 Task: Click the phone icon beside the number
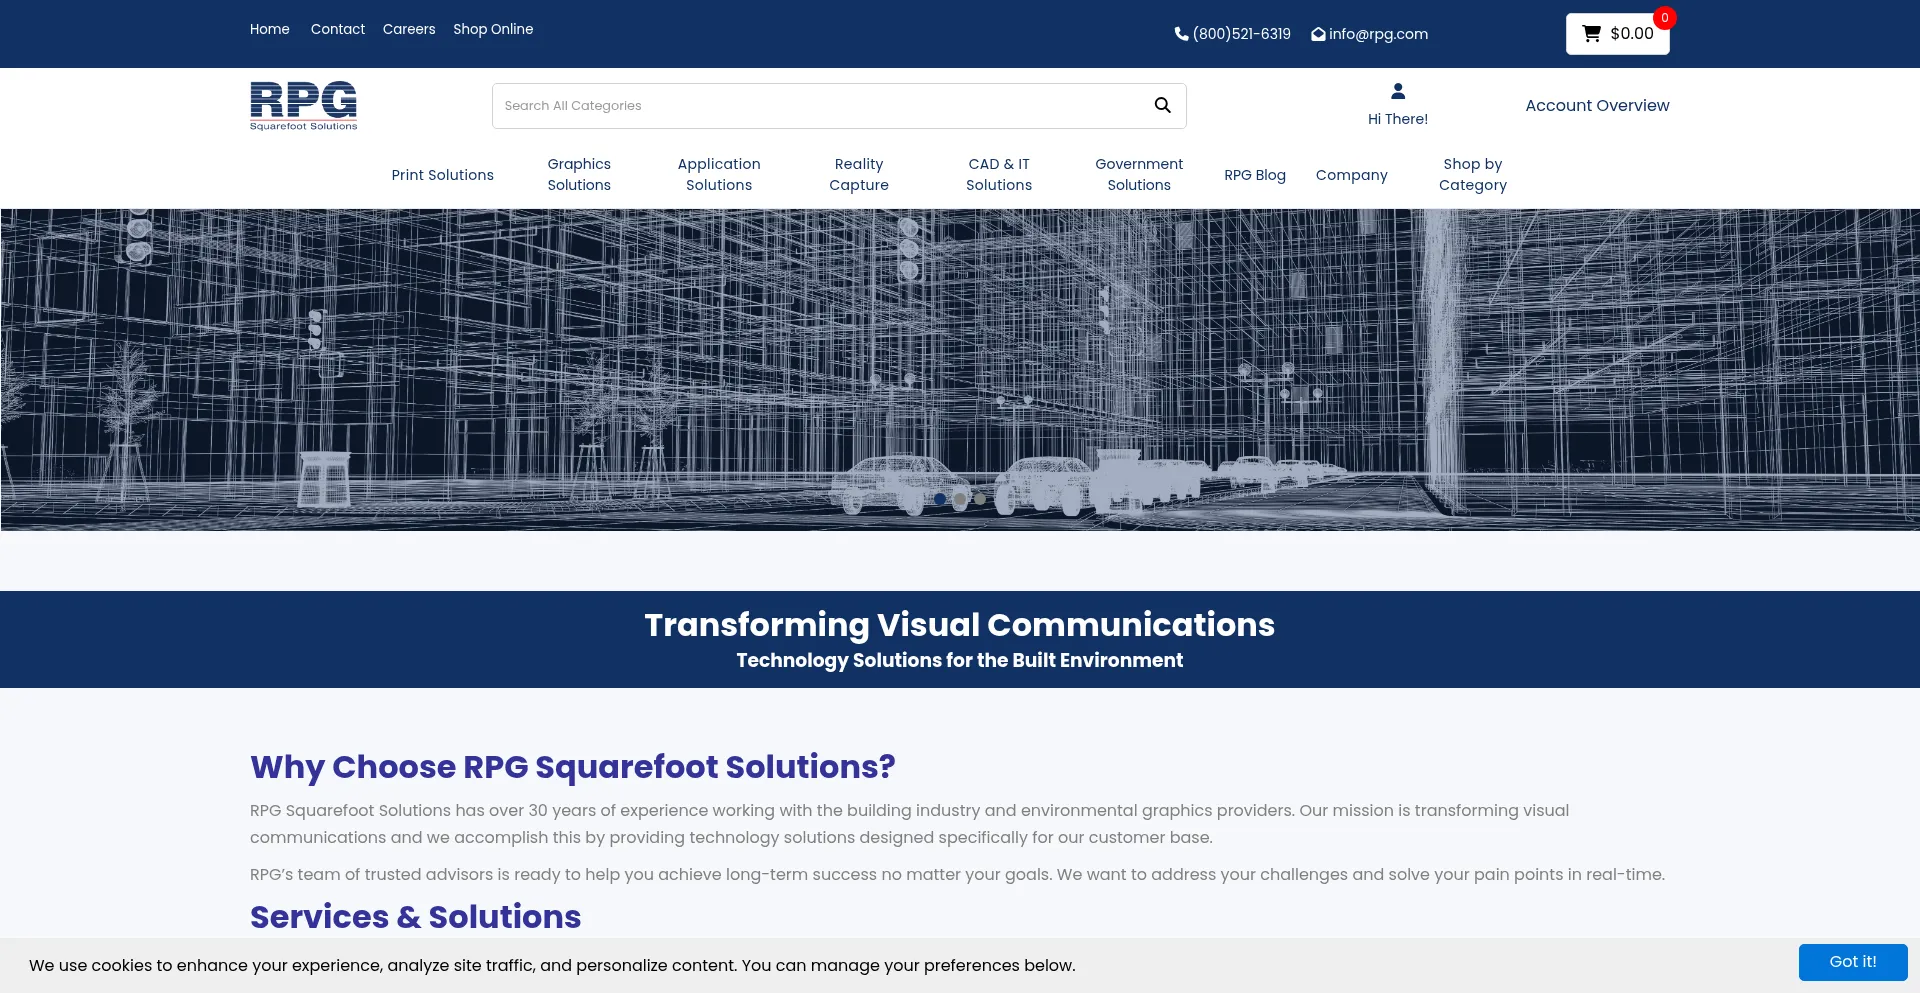pos(1181,34)
